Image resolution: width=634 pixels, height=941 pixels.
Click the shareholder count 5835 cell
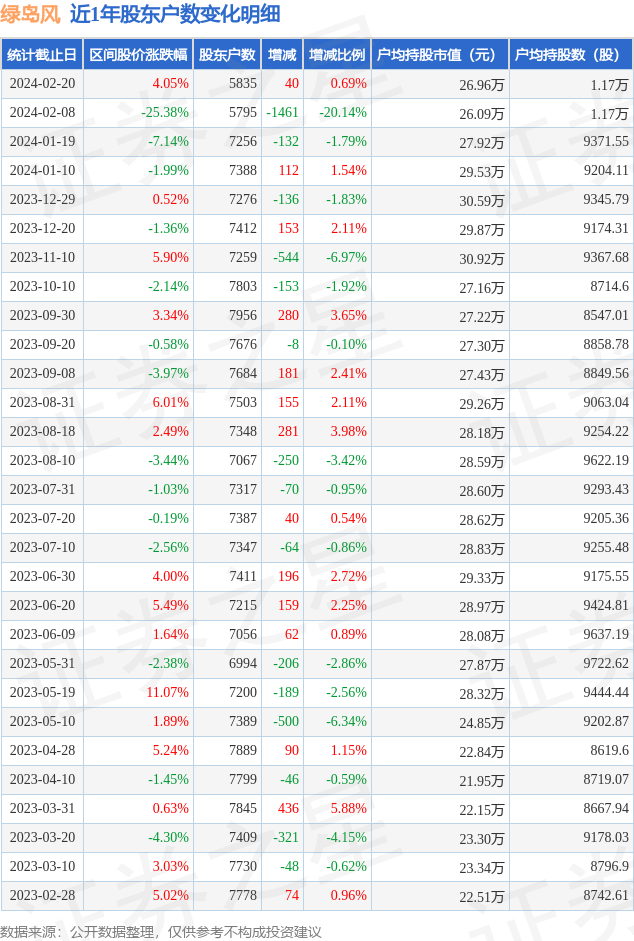coord(242,84)
